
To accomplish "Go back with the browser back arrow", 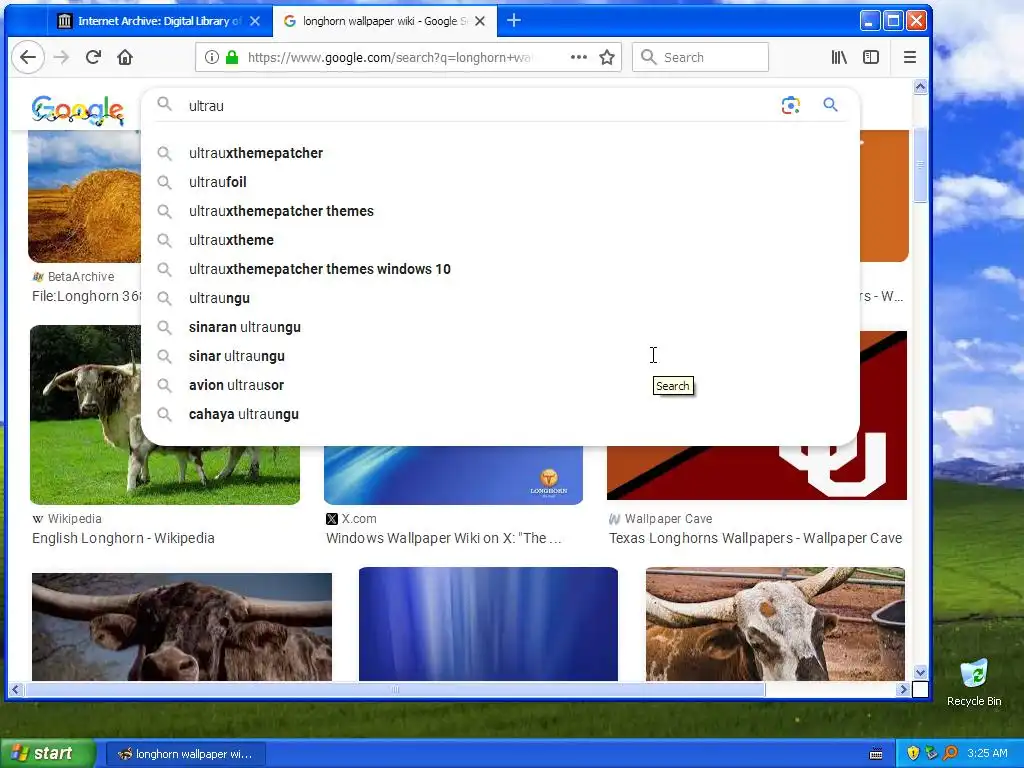I will (x=28, y=57).
